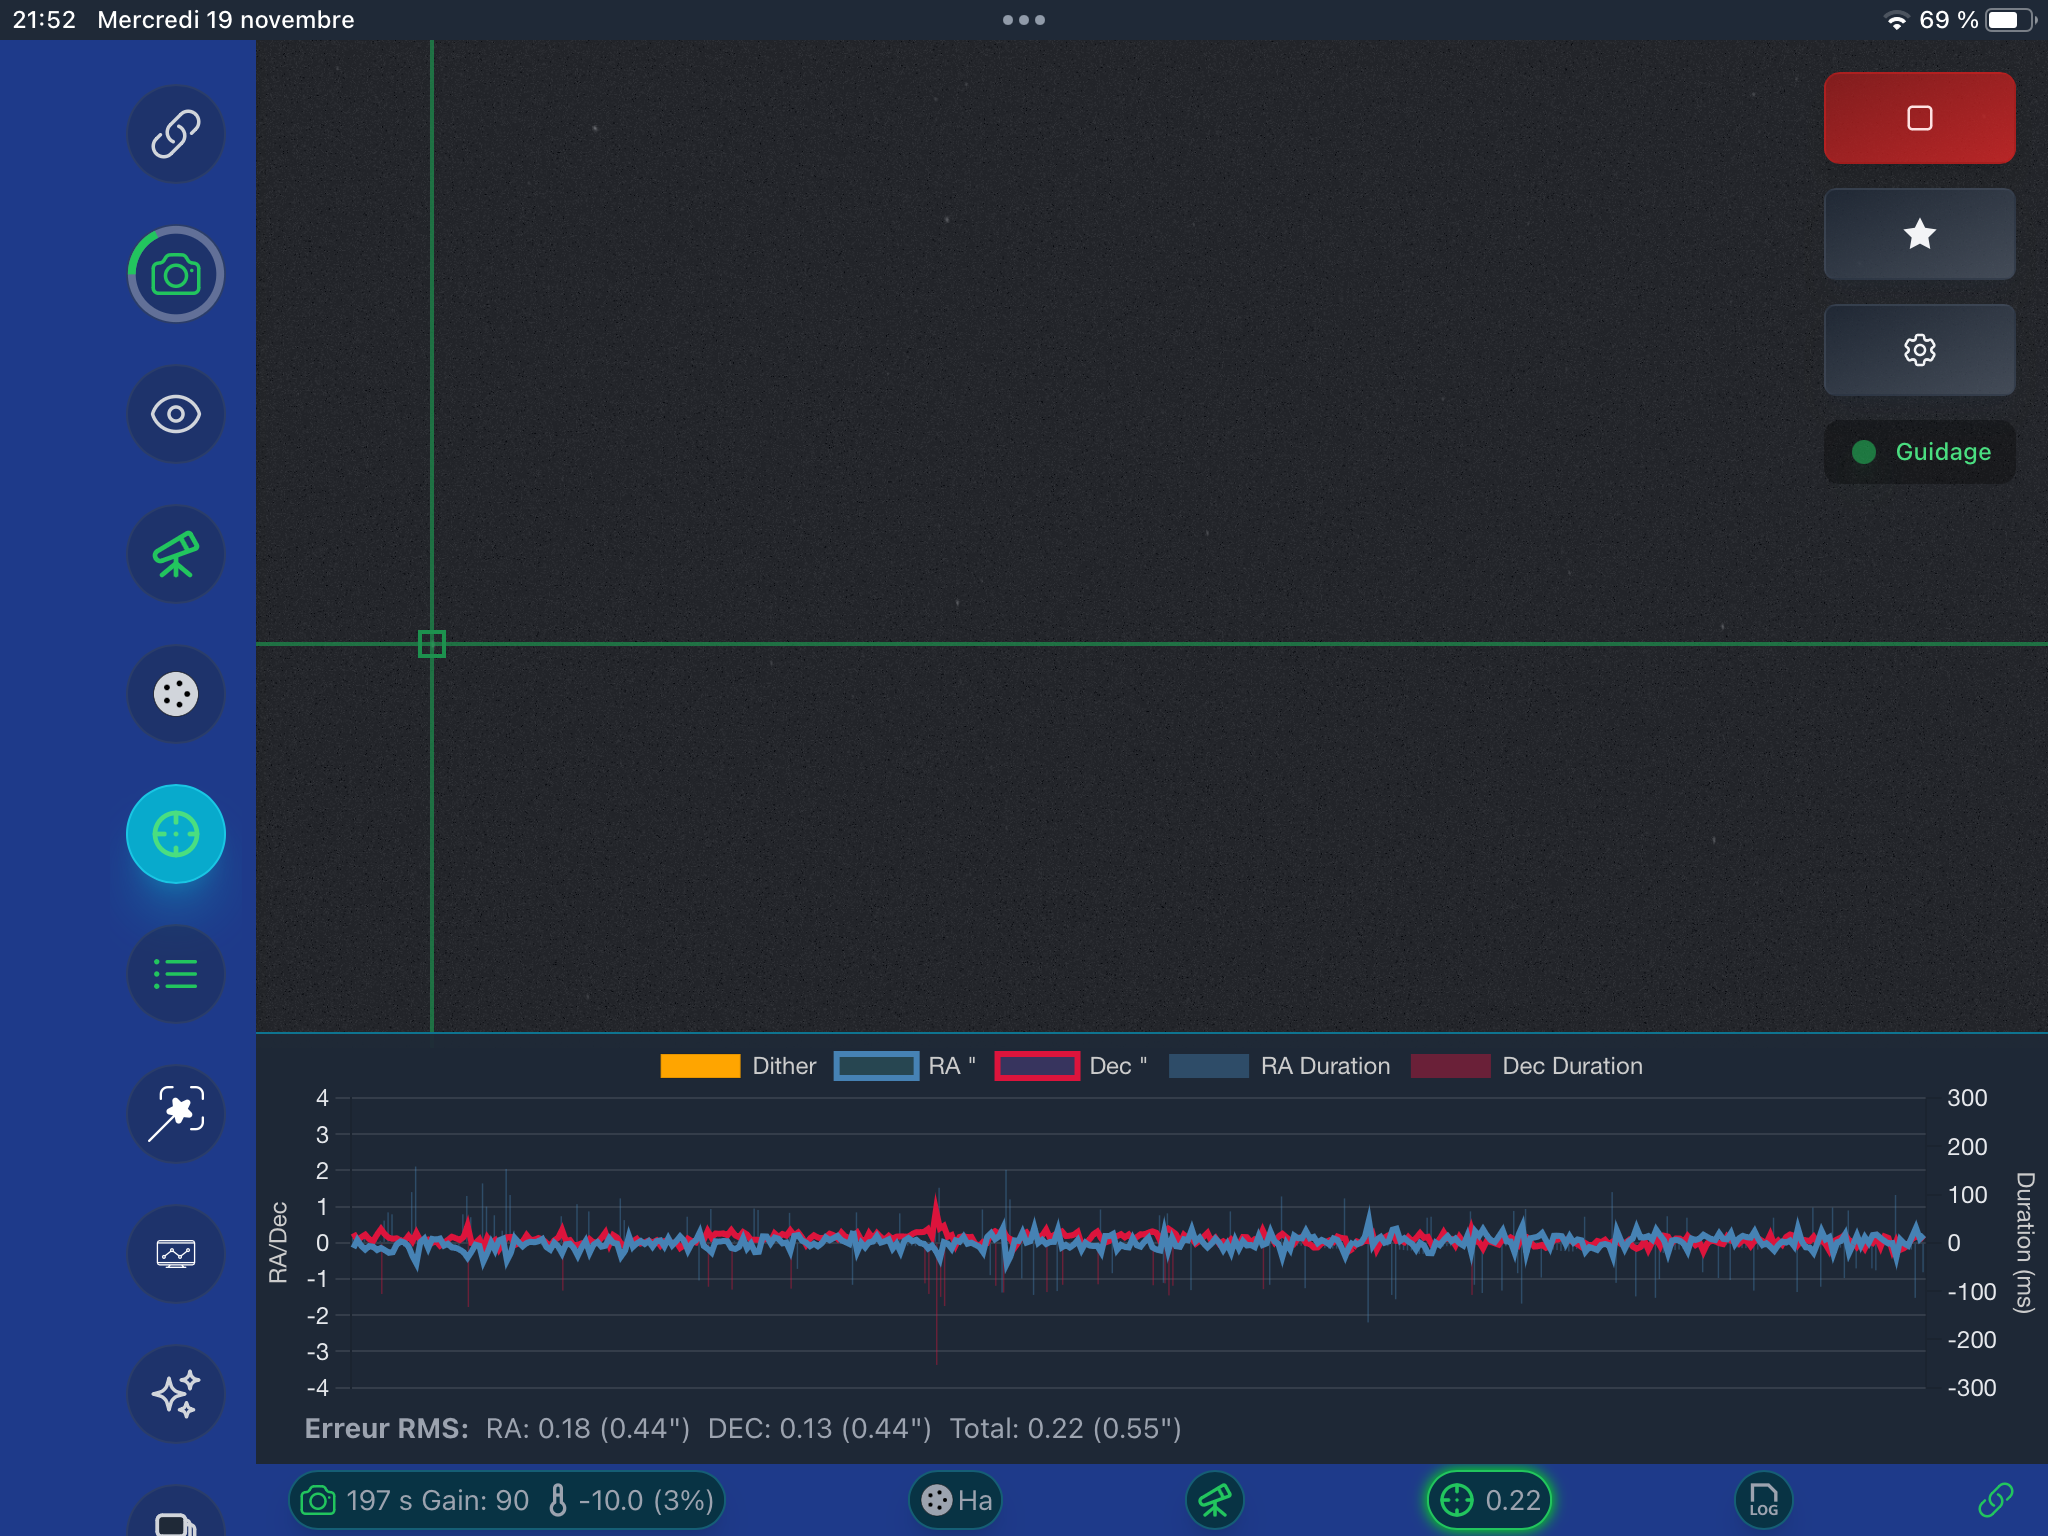The width and height of the screenshot is (2048, 1536).
Task: Open guiding settings gear button
Action: pyautogui.click(x=1919, y=350)
